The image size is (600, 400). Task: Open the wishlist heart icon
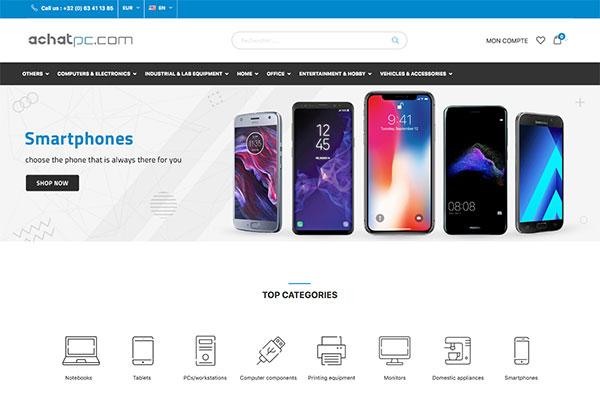pos(540,40)
